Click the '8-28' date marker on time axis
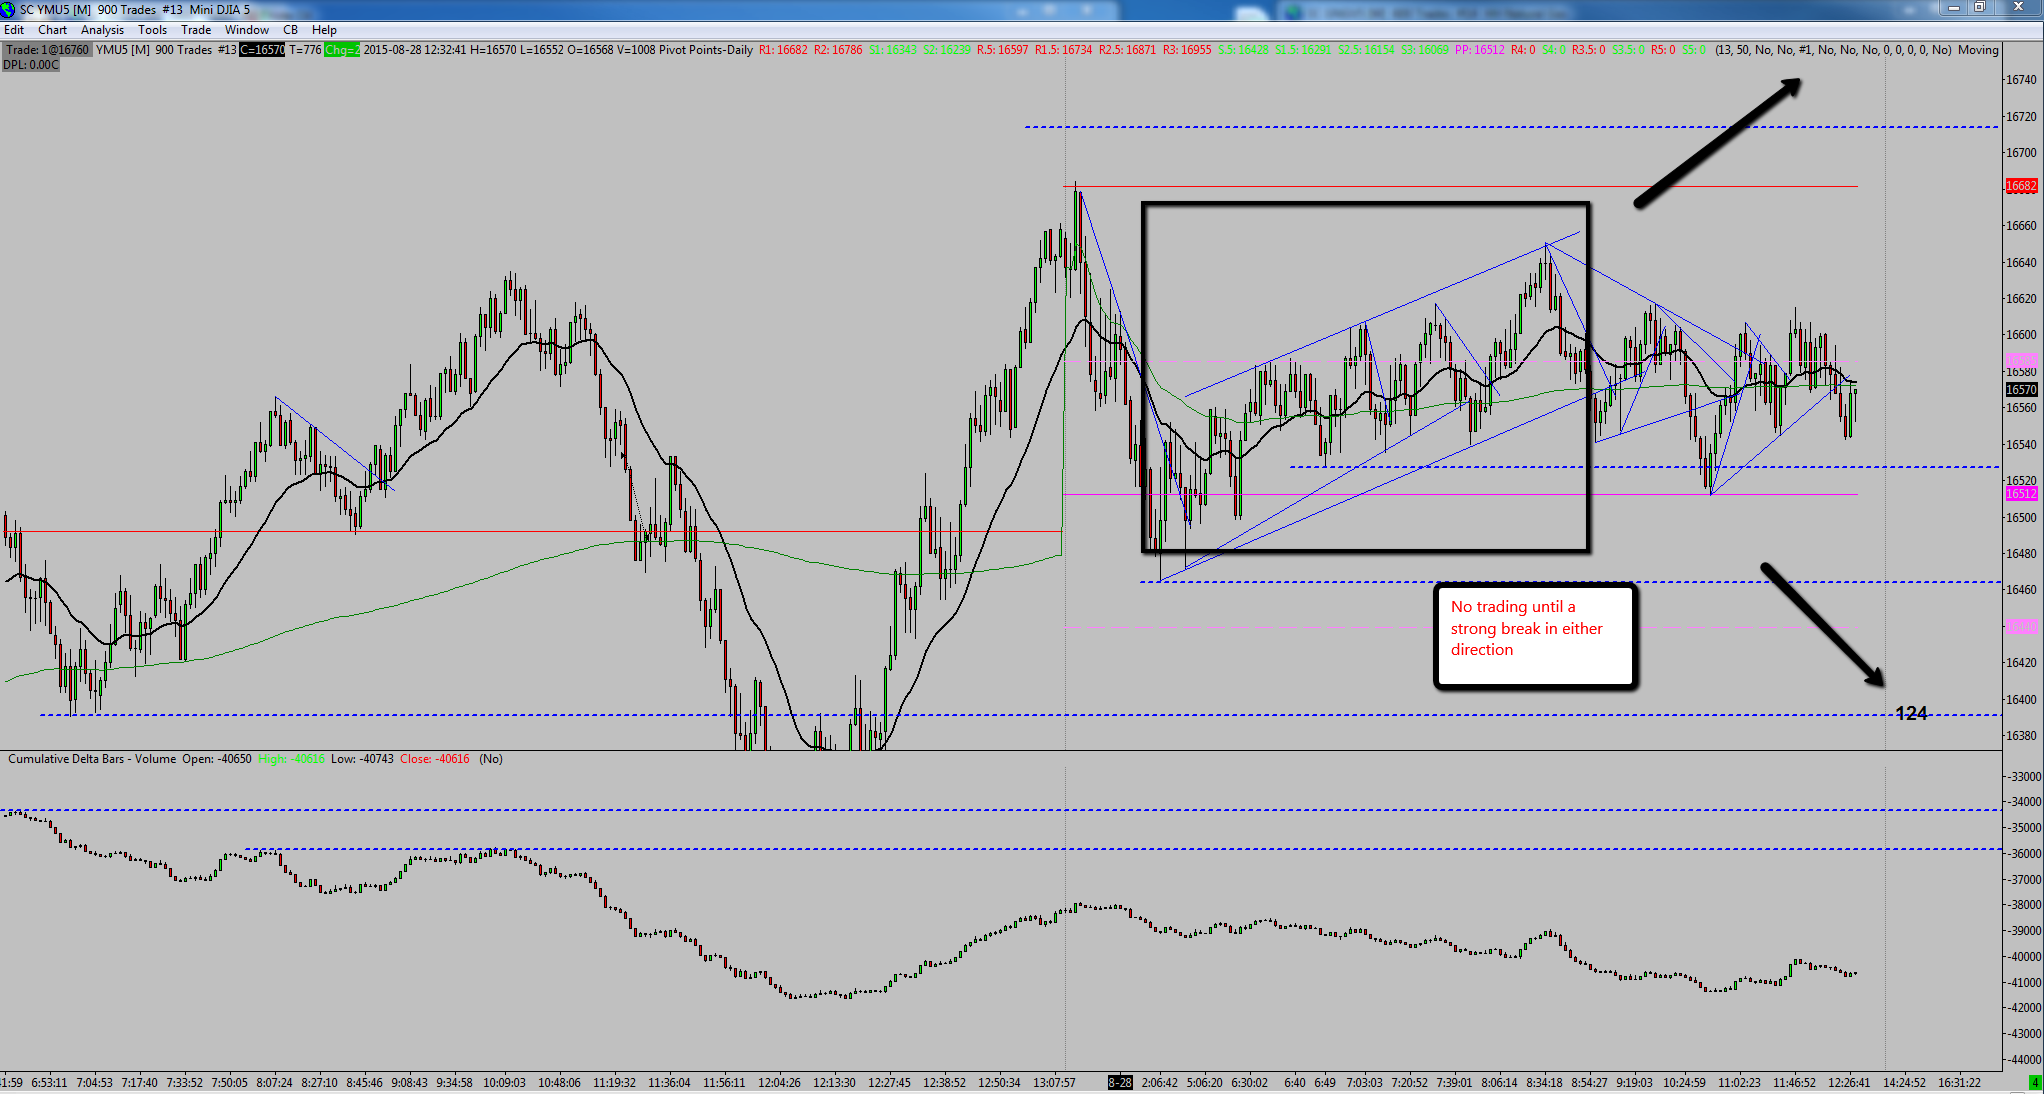Image resolution: width=2044 pixels, height=1094 pixels. click(x=1120, y=1083)
